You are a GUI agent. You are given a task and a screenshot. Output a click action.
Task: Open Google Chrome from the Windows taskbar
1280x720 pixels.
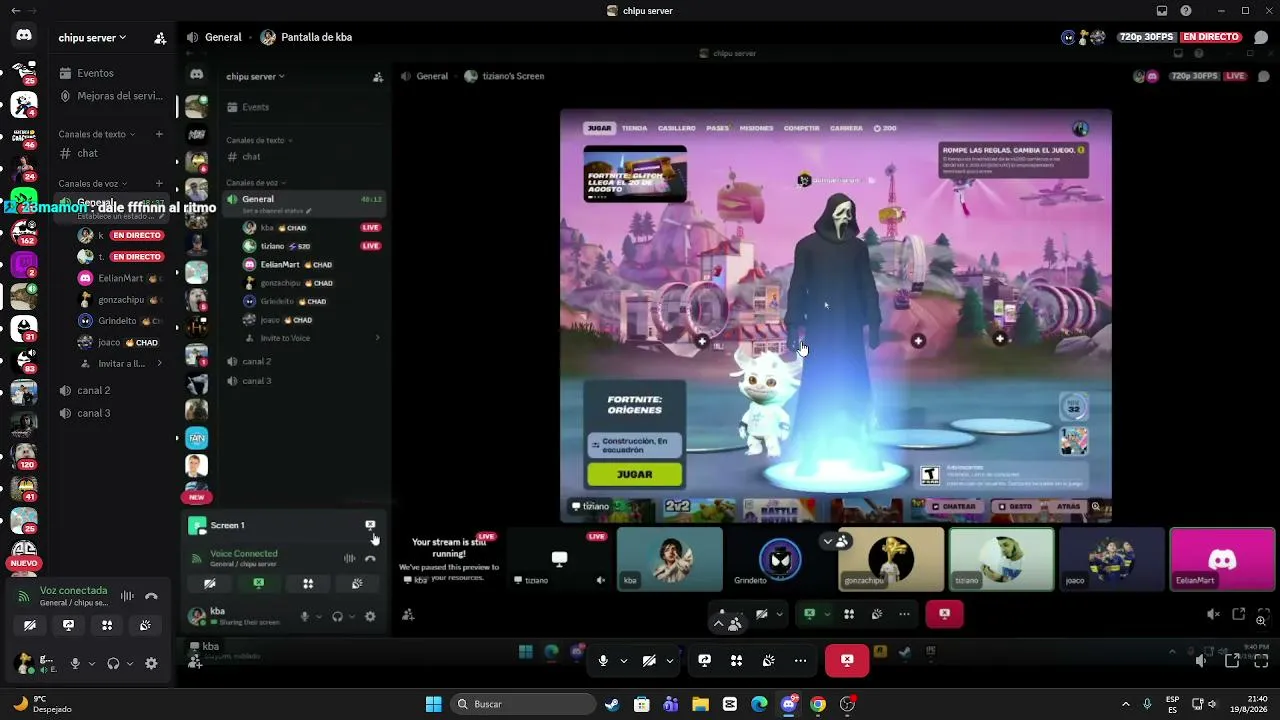coord(818,704)
